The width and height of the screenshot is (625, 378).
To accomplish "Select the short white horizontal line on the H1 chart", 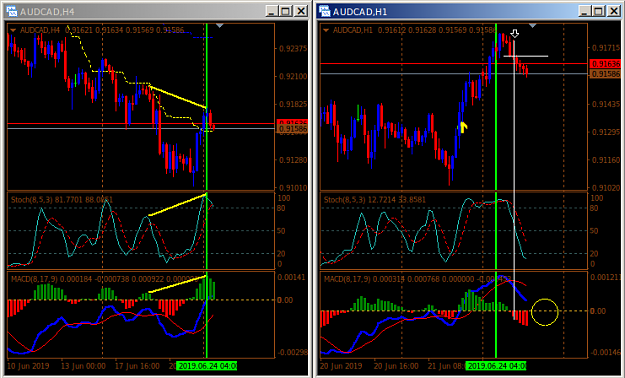I will tap(526, 56).
